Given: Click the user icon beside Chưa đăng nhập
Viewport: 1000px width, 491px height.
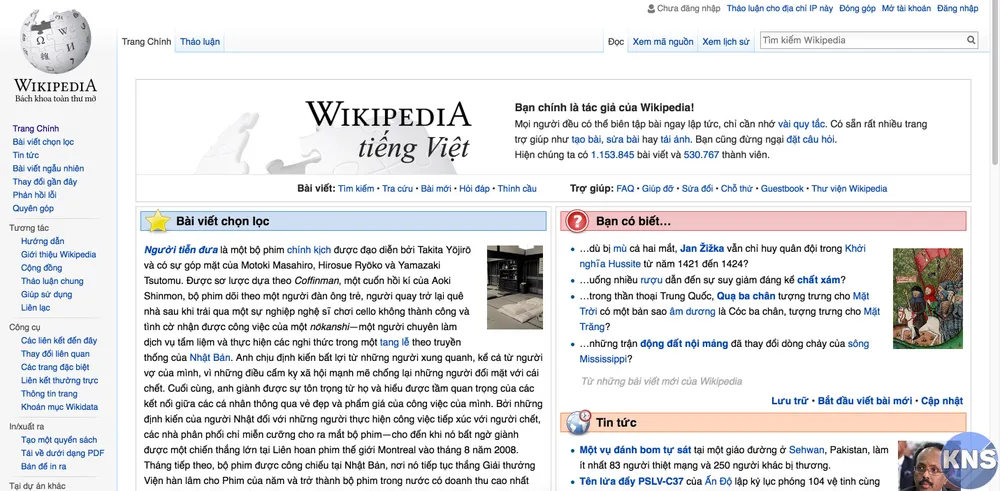Looking at the screenshot, I should [x=651, y=8].
